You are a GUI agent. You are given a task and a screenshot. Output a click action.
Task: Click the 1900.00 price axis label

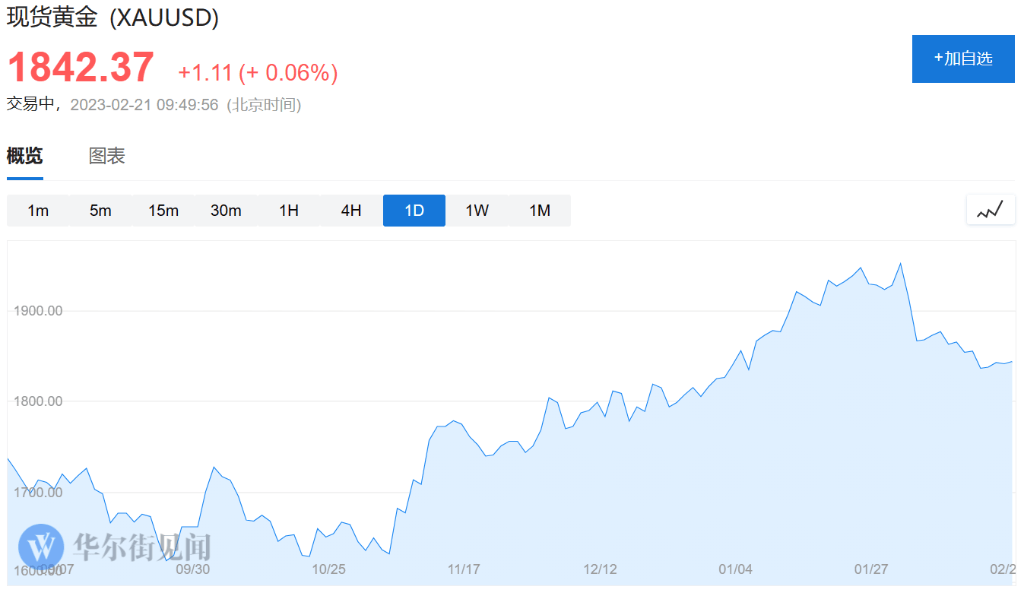pyautogui.click(x=39, y=310)
